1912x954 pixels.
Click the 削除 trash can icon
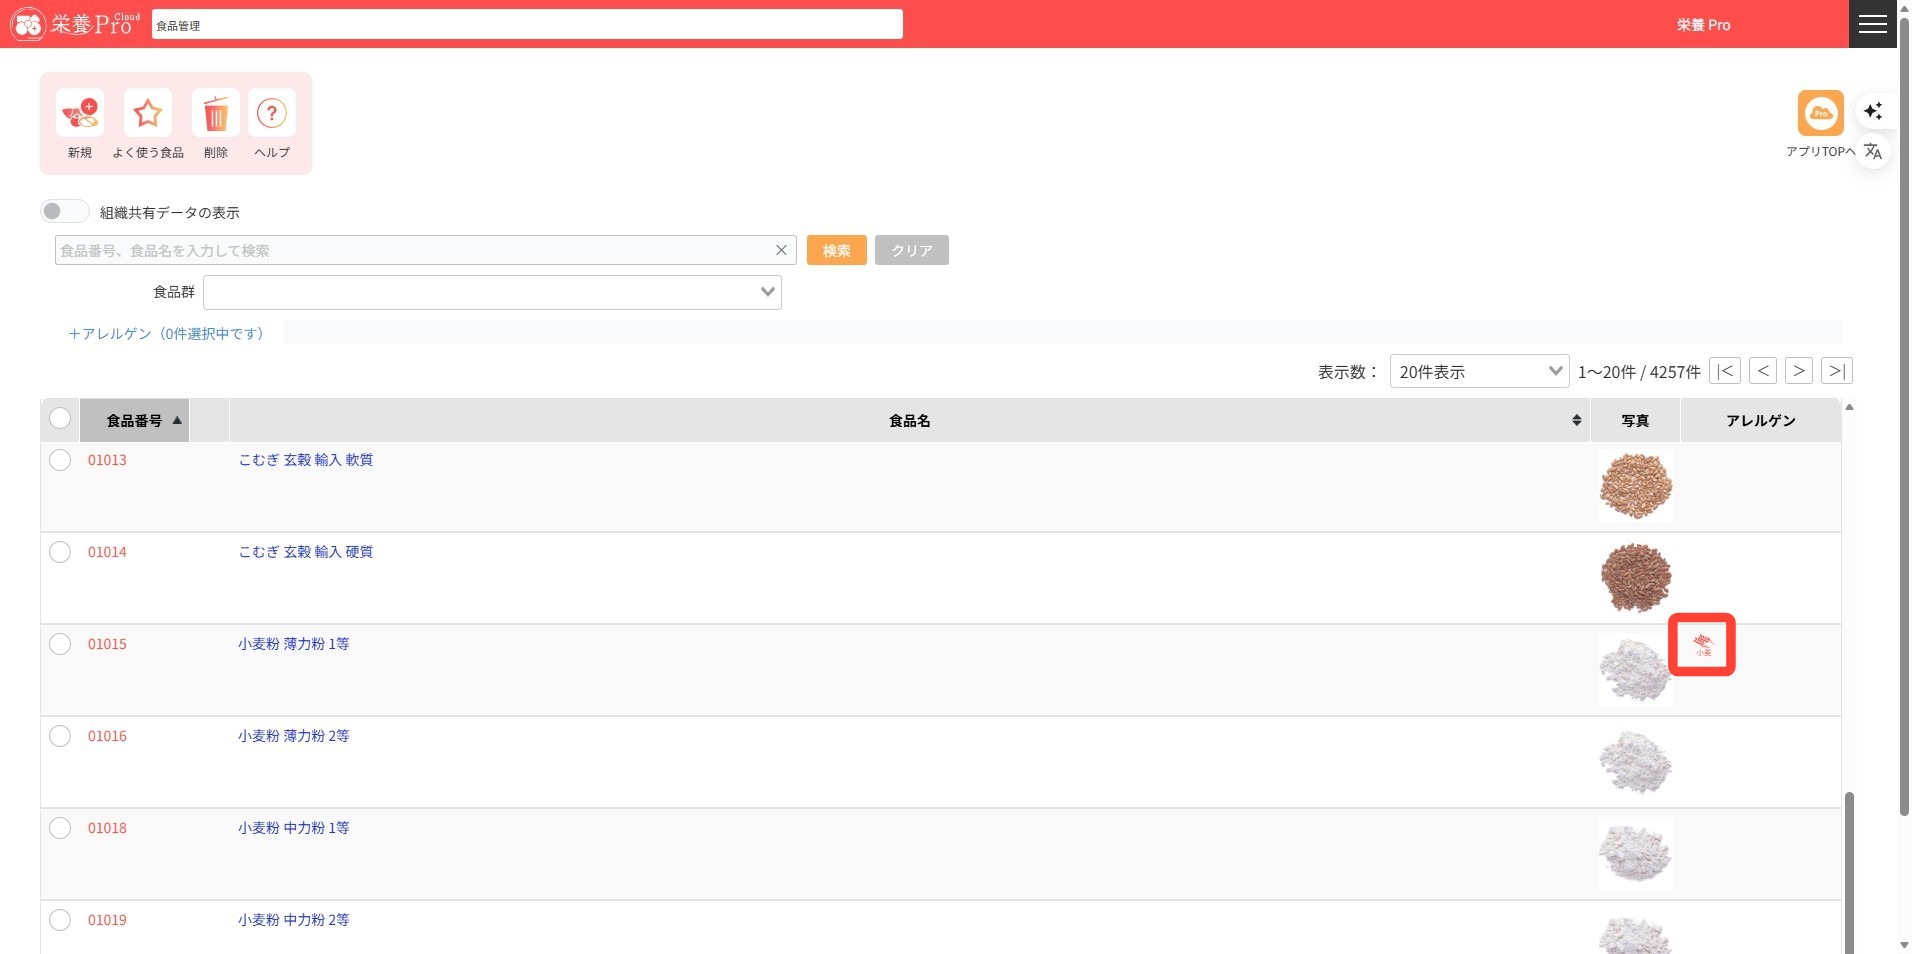point(215,114)
